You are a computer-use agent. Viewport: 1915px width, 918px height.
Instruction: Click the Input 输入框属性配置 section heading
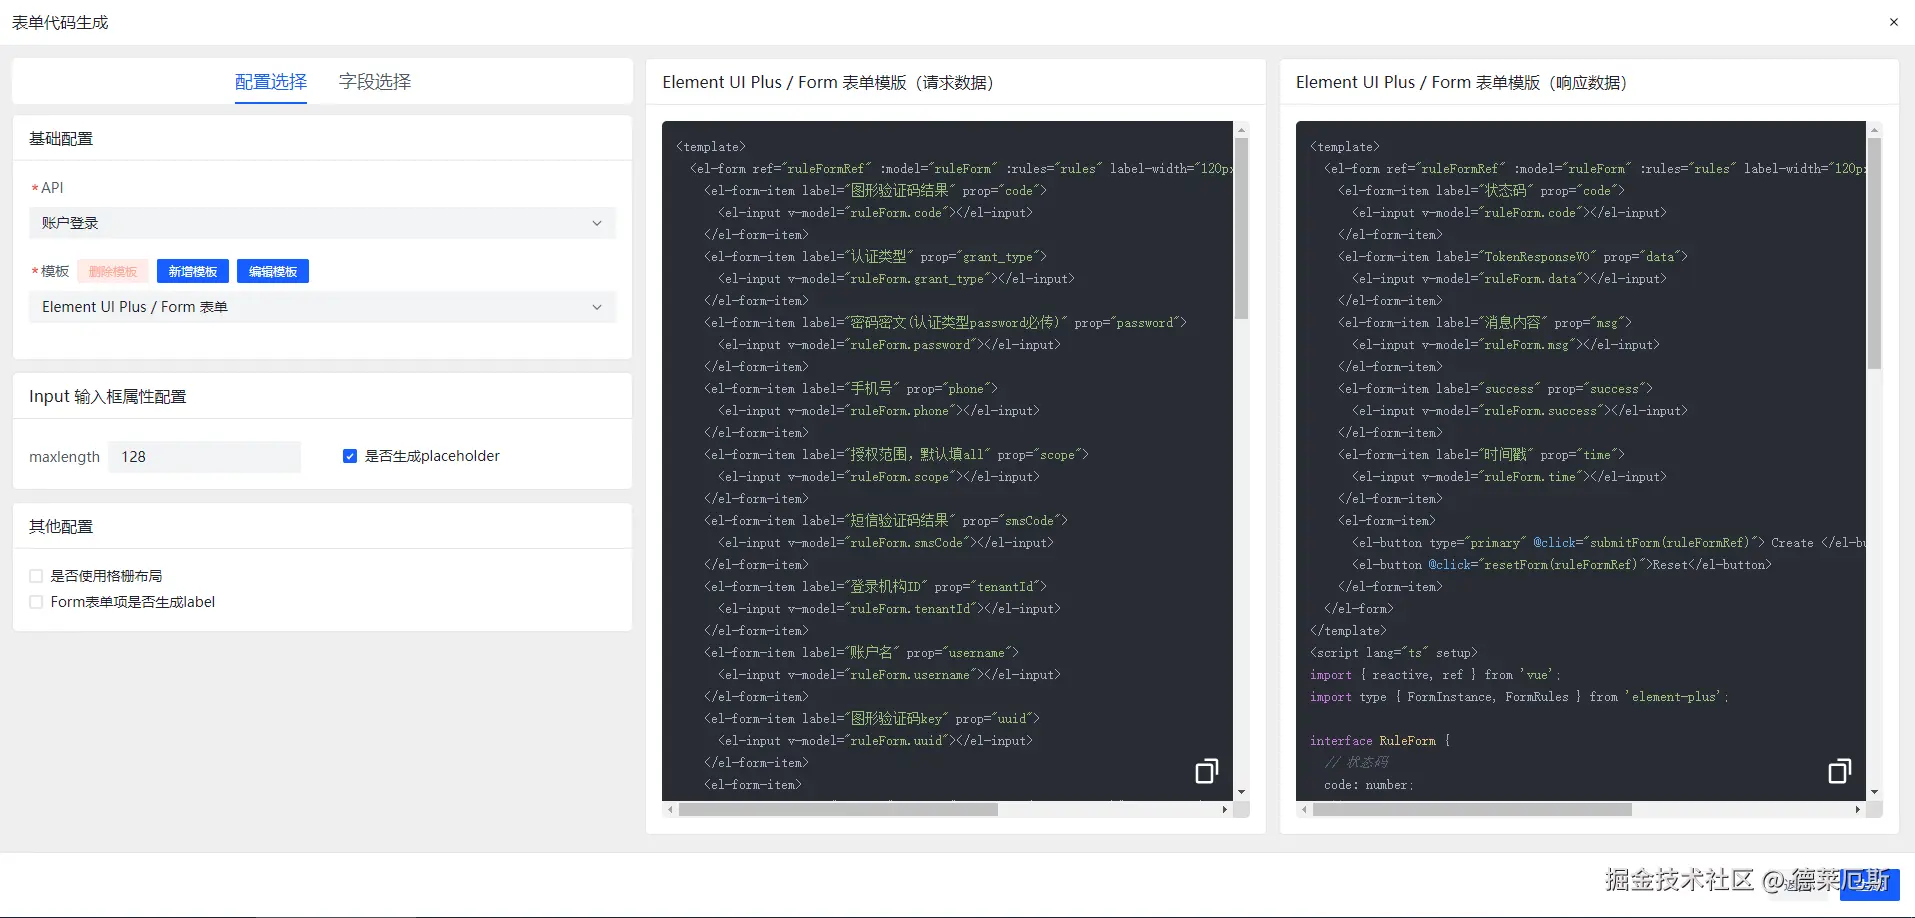[108, 397]
